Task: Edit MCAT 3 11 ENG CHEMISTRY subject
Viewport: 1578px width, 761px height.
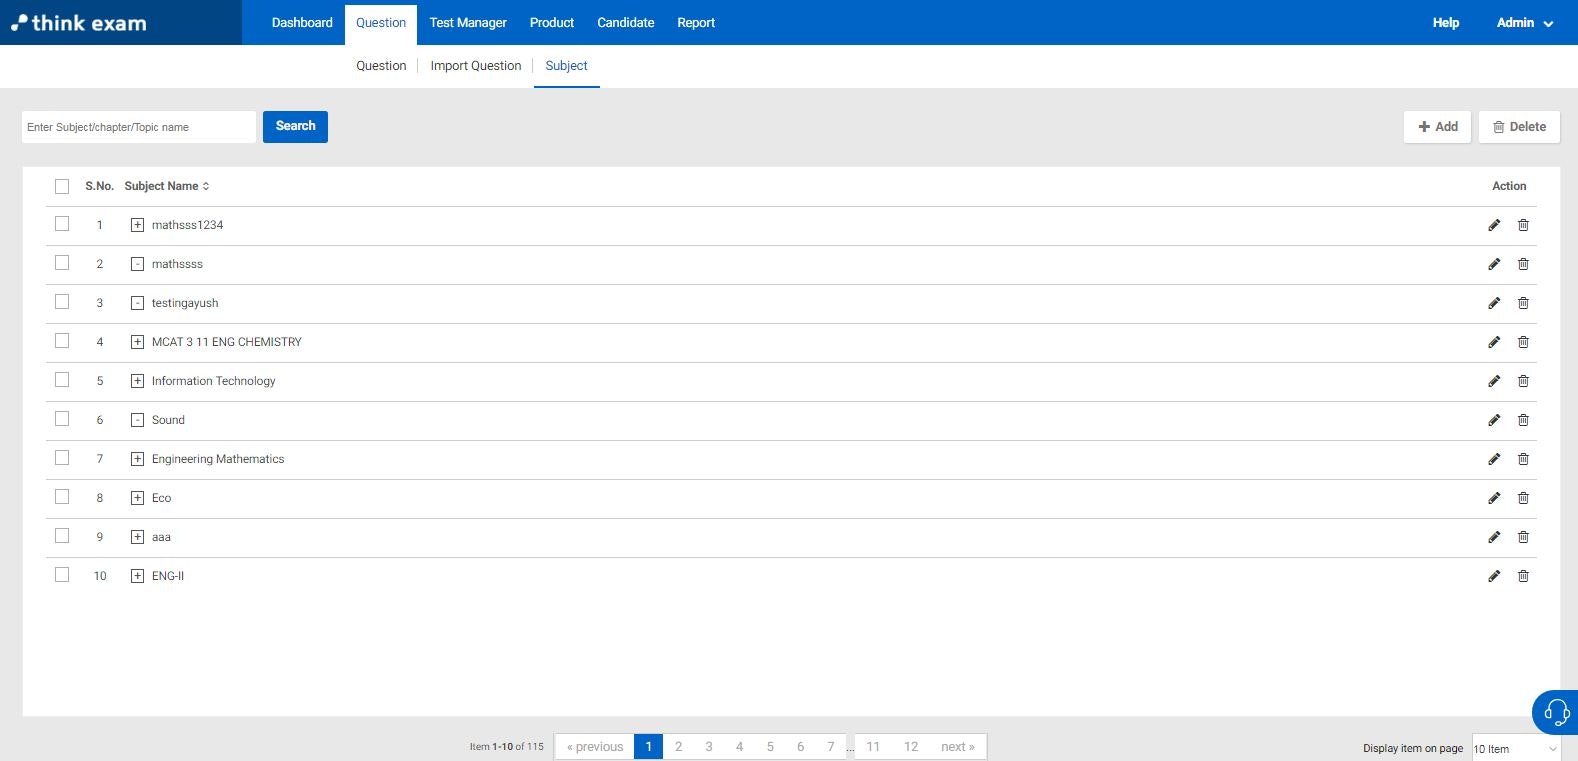Action: 1494,342
